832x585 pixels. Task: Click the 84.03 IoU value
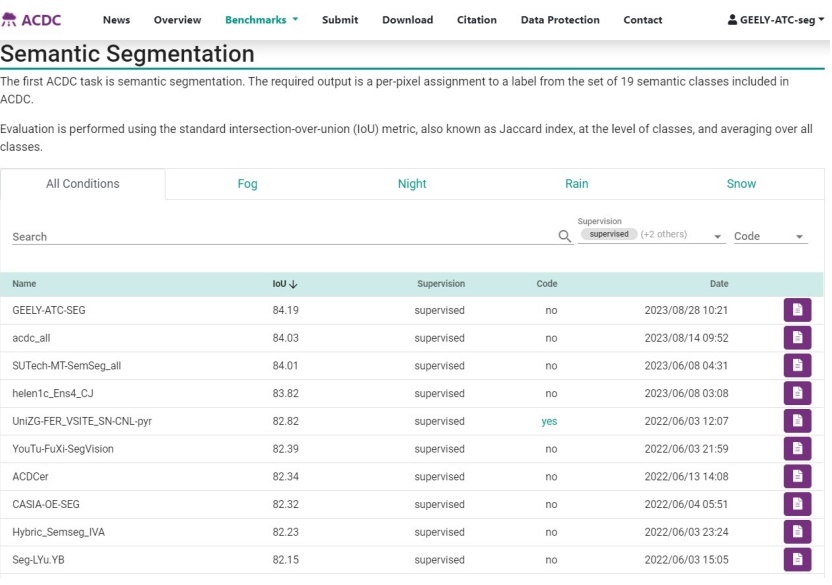coord(285,338)
